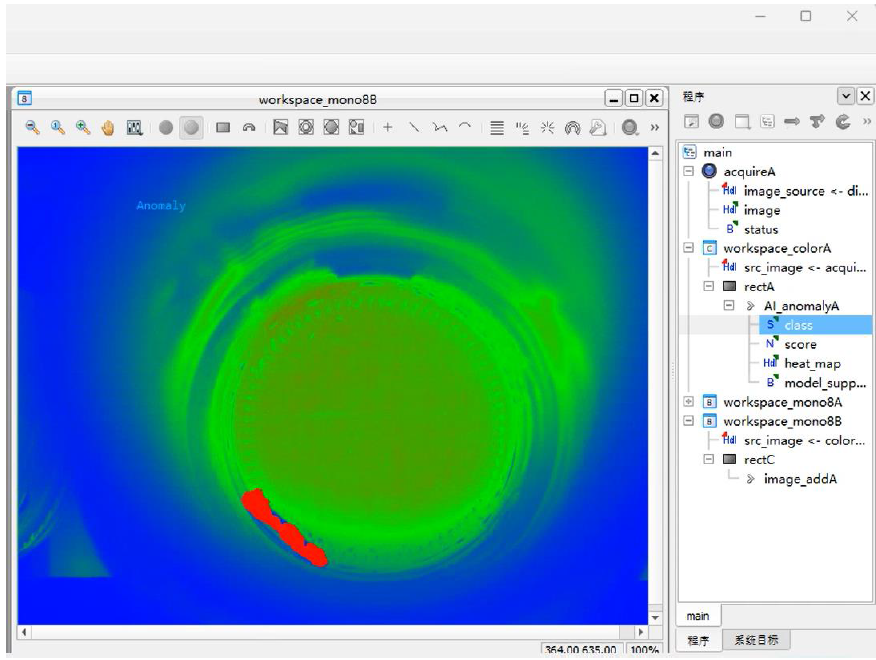The height and width of the screenshot is (660, 876).
Task: Collapse the rectC tree node
Action: coord(709,459)
